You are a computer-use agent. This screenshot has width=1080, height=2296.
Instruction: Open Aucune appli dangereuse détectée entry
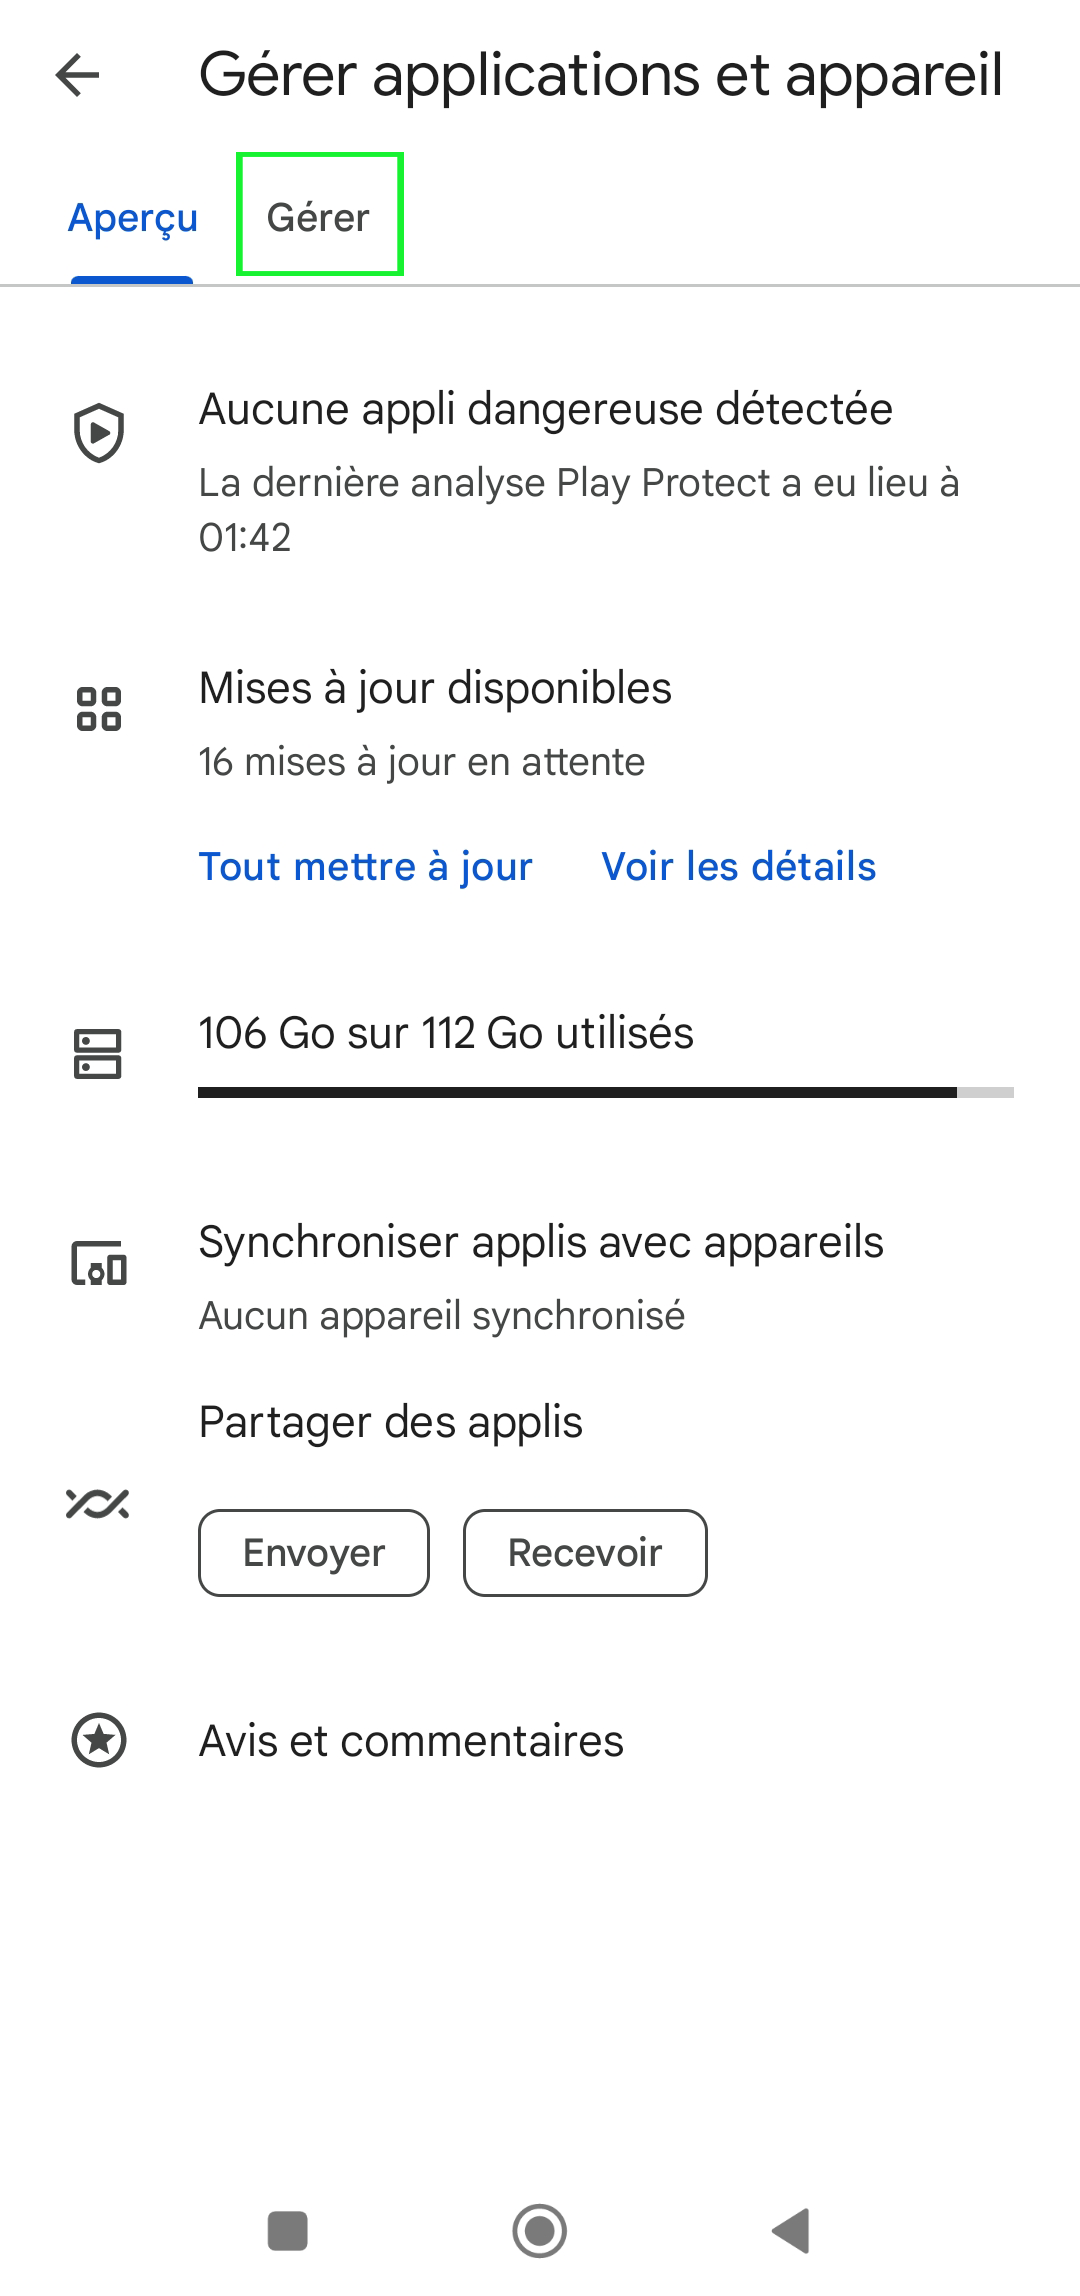pyautogui.click(x=540, y=470)
